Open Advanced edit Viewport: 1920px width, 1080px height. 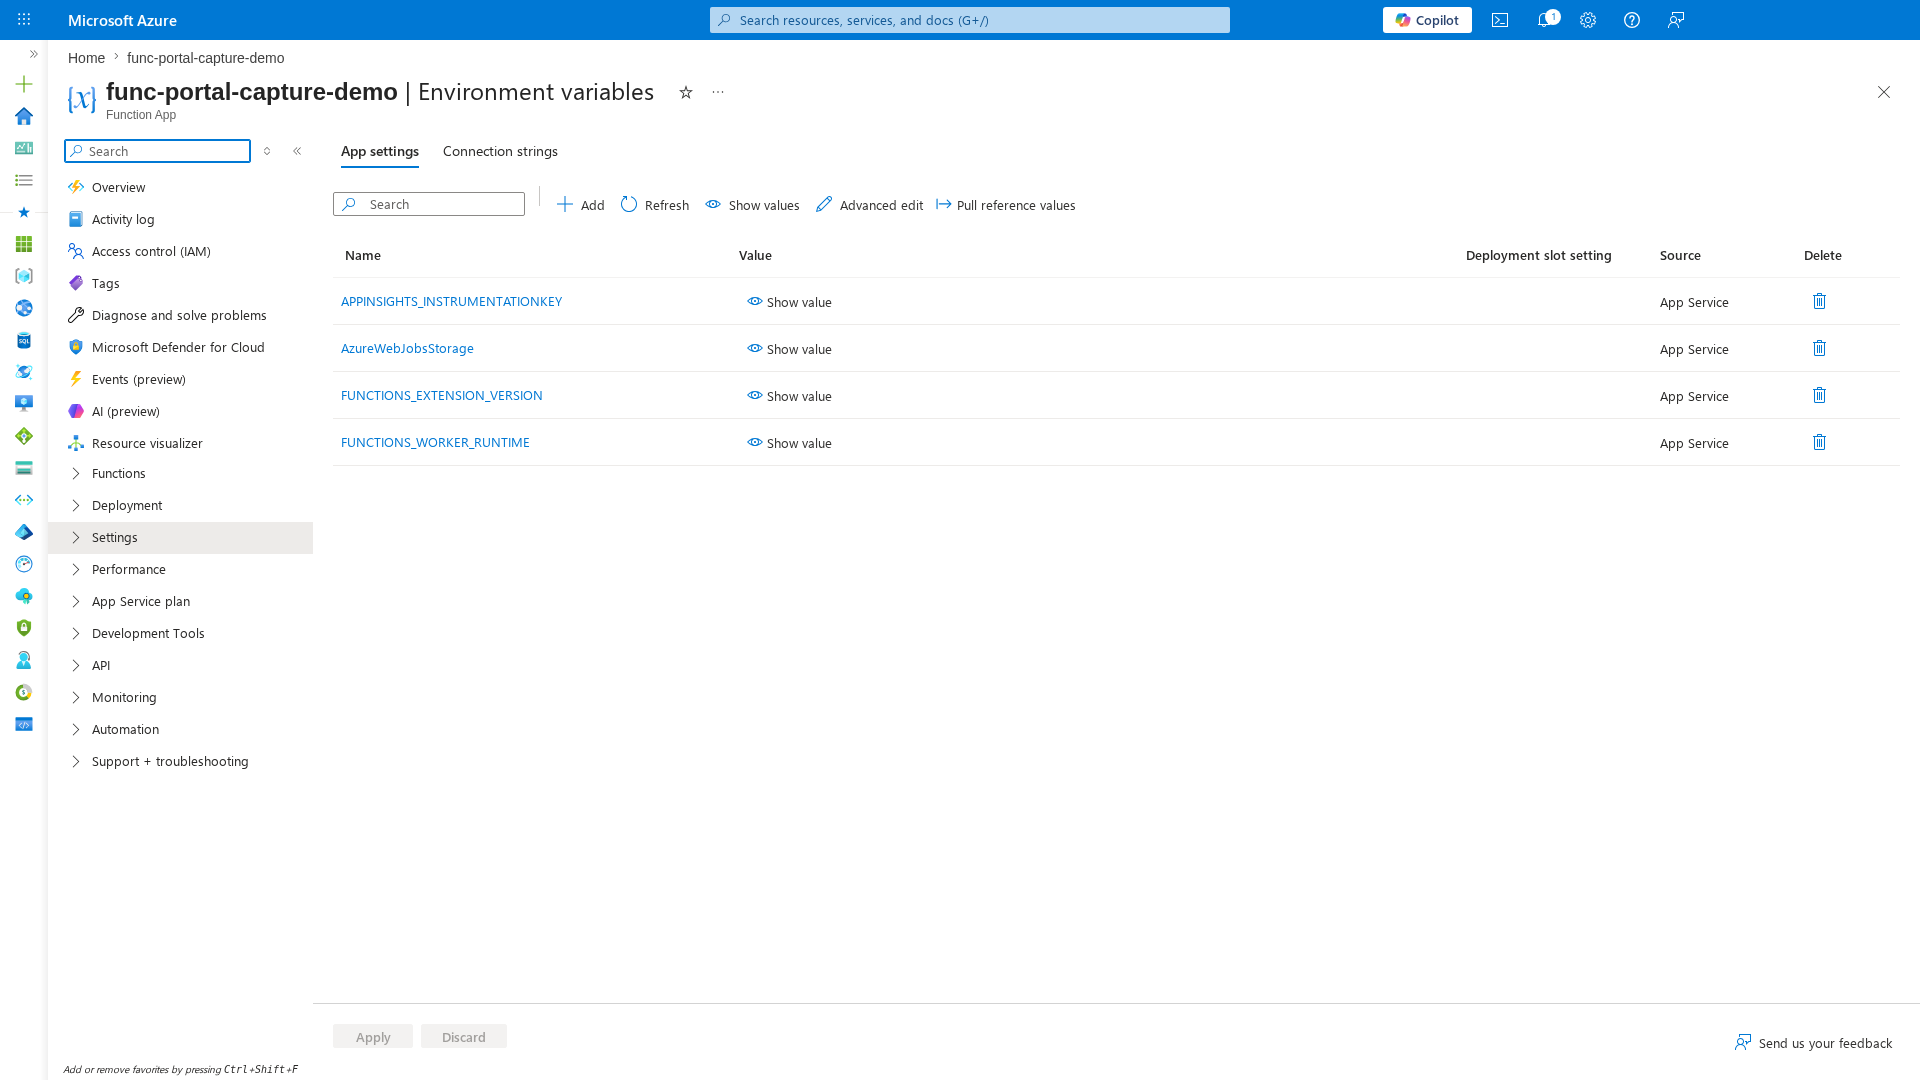pyautogui.click(x=869, y=205)
